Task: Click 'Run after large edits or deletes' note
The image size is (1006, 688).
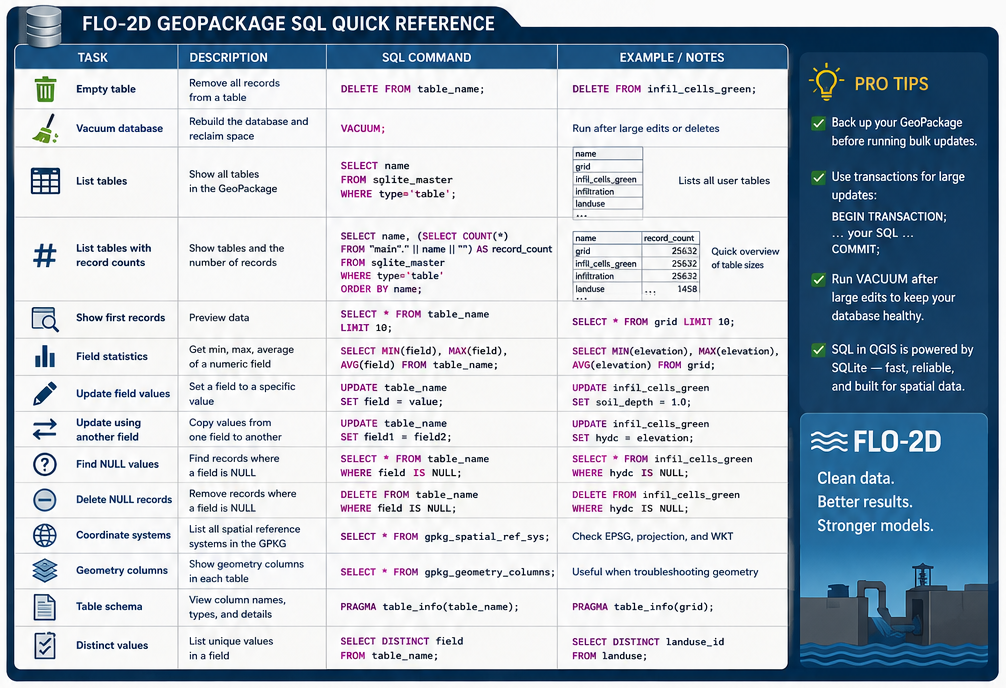Action: [645, 128]
